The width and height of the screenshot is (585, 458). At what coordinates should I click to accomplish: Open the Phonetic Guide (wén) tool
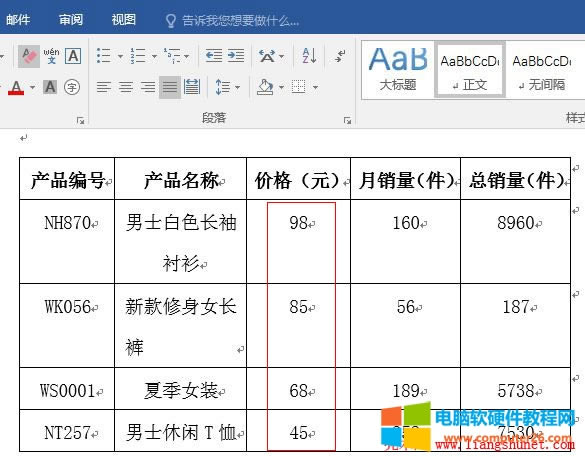click(x=51, y=56)
